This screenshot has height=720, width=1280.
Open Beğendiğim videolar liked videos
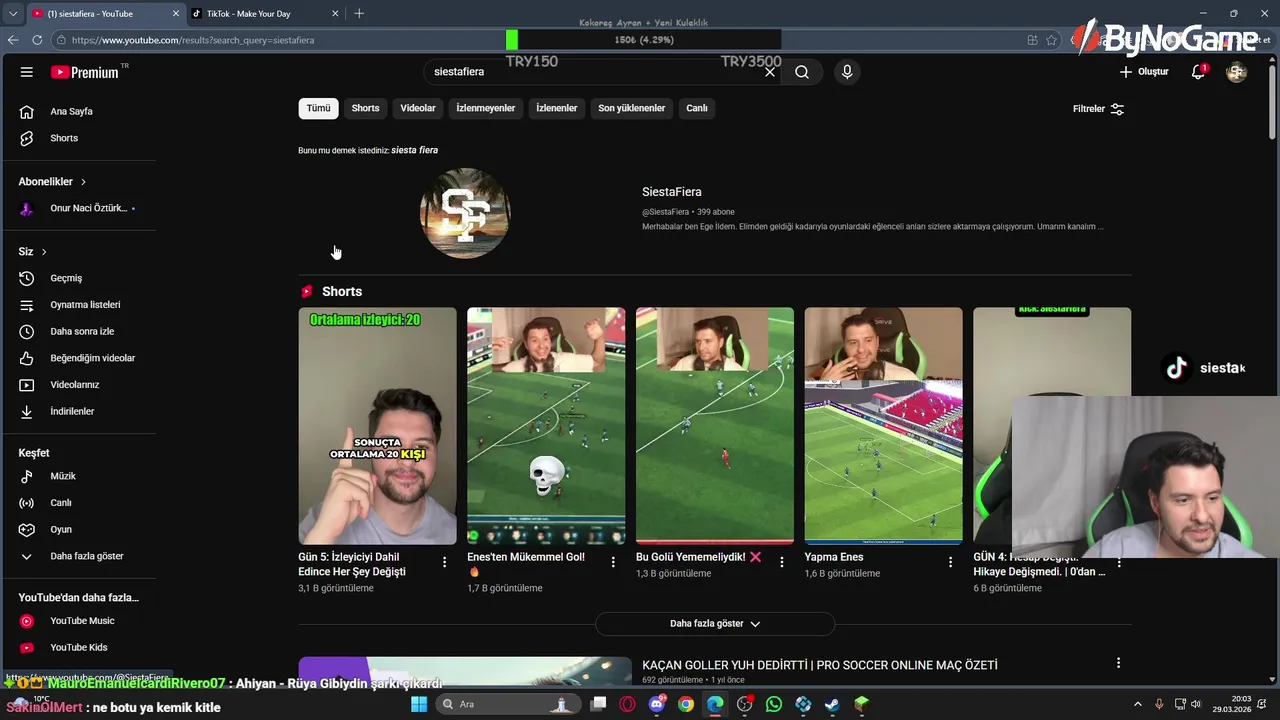(x=80, y=358)
